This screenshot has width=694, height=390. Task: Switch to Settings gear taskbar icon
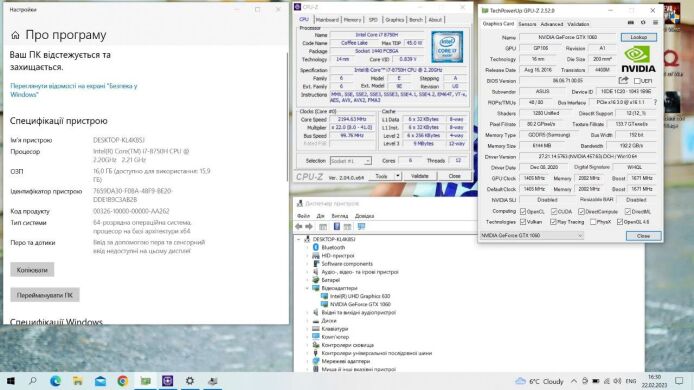190,381
